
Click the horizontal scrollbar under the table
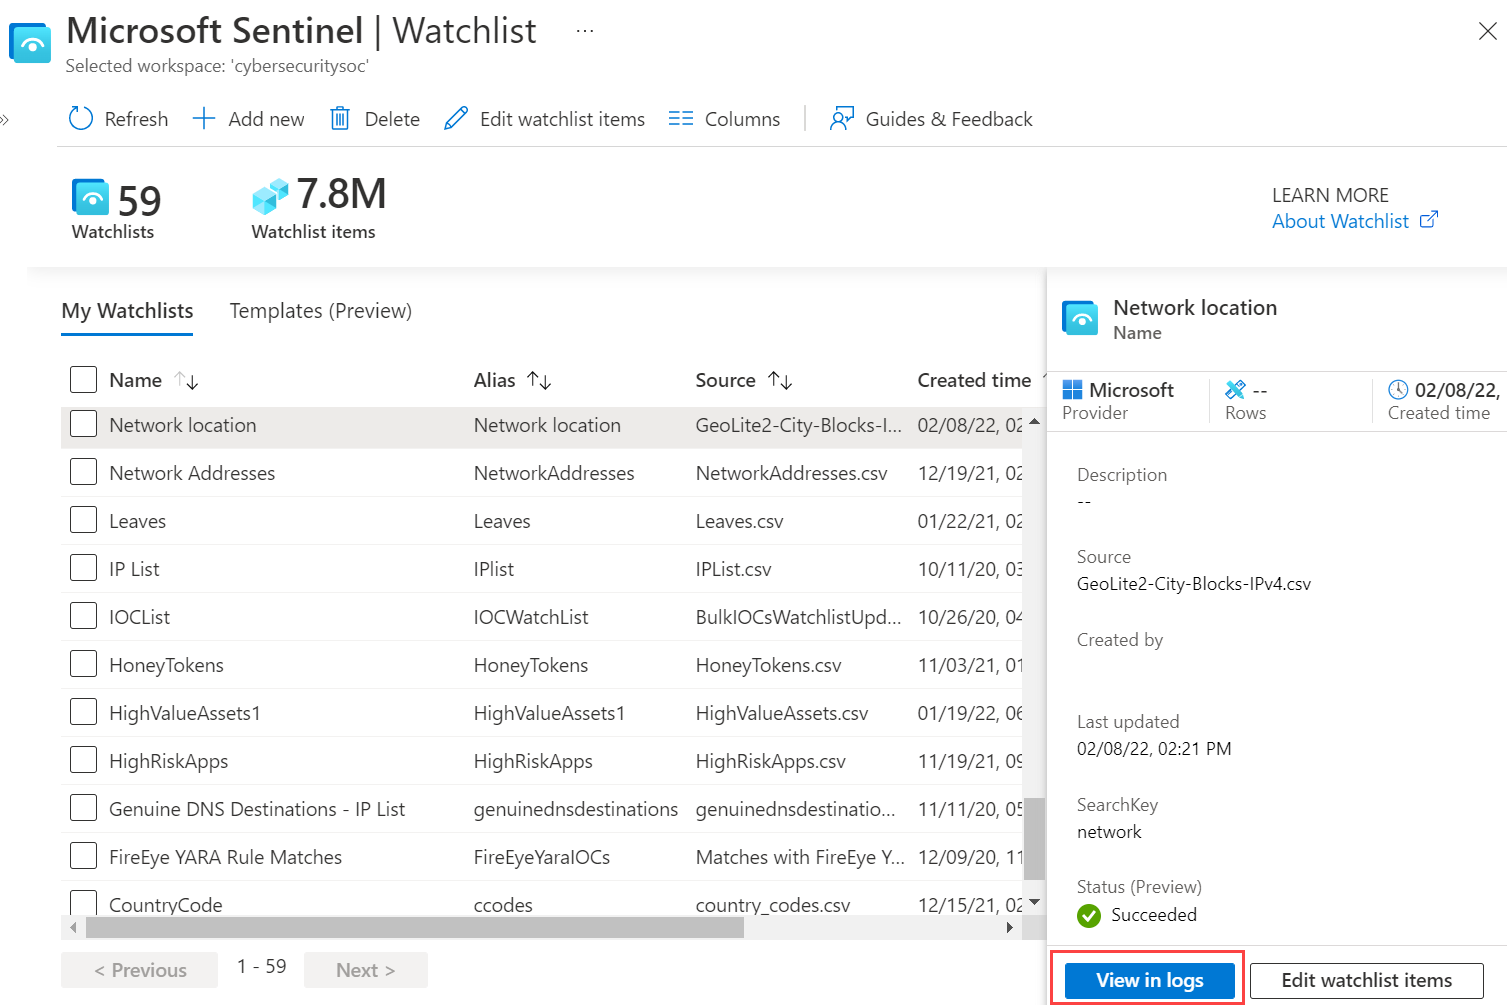[x=414, y=928]
